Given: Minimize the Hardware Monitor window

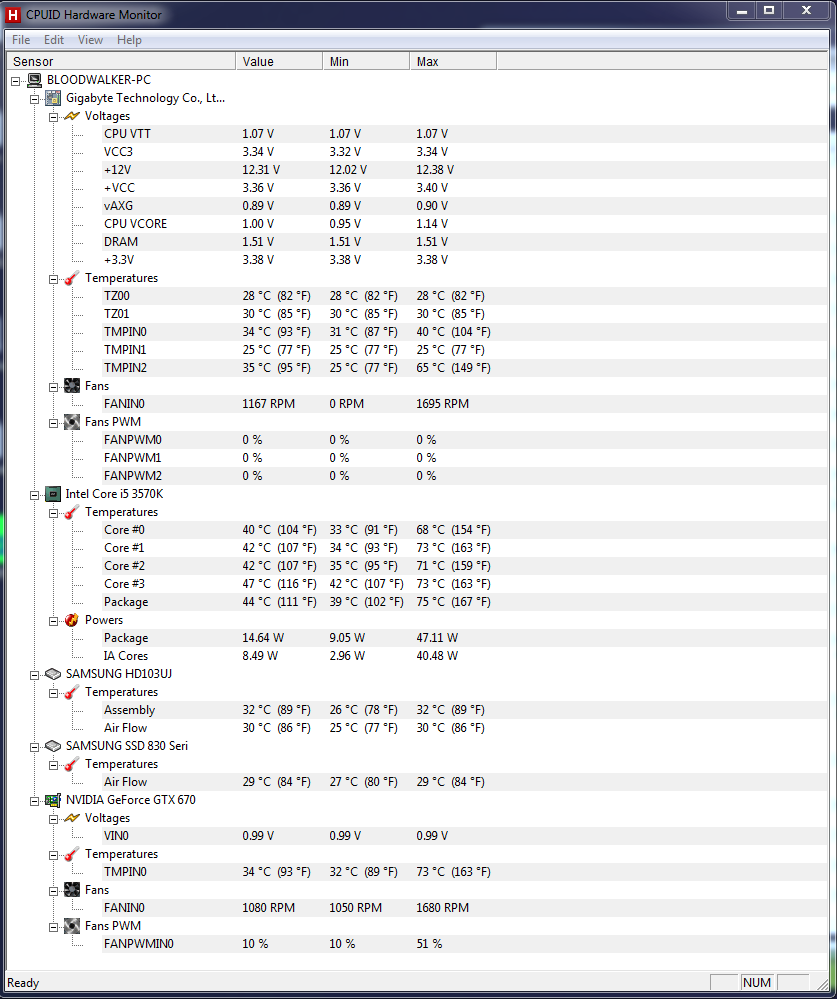Looking at the screenshot, I should 741,11.
